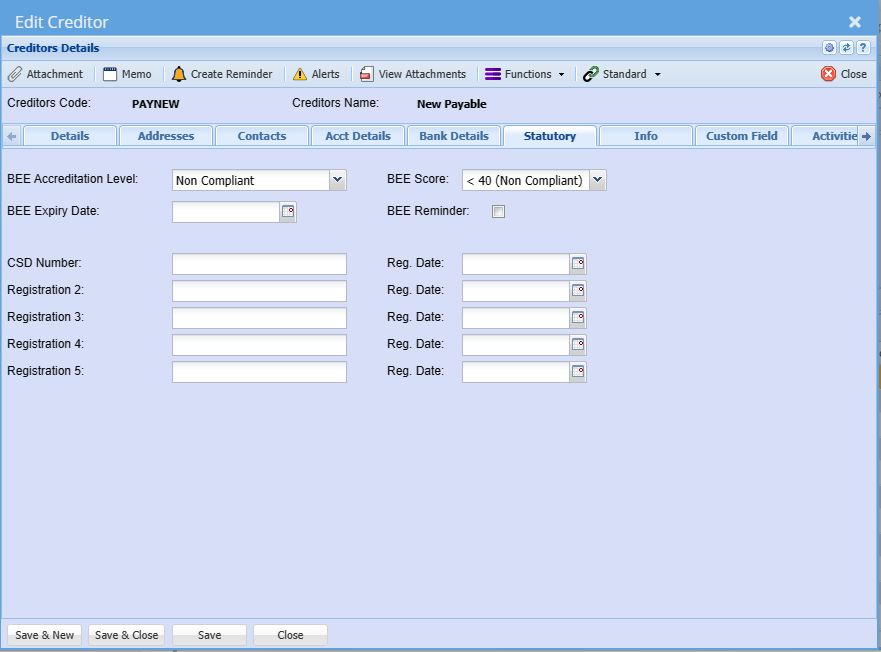Expand the BEE Score dropdown

tap(597, 180)
